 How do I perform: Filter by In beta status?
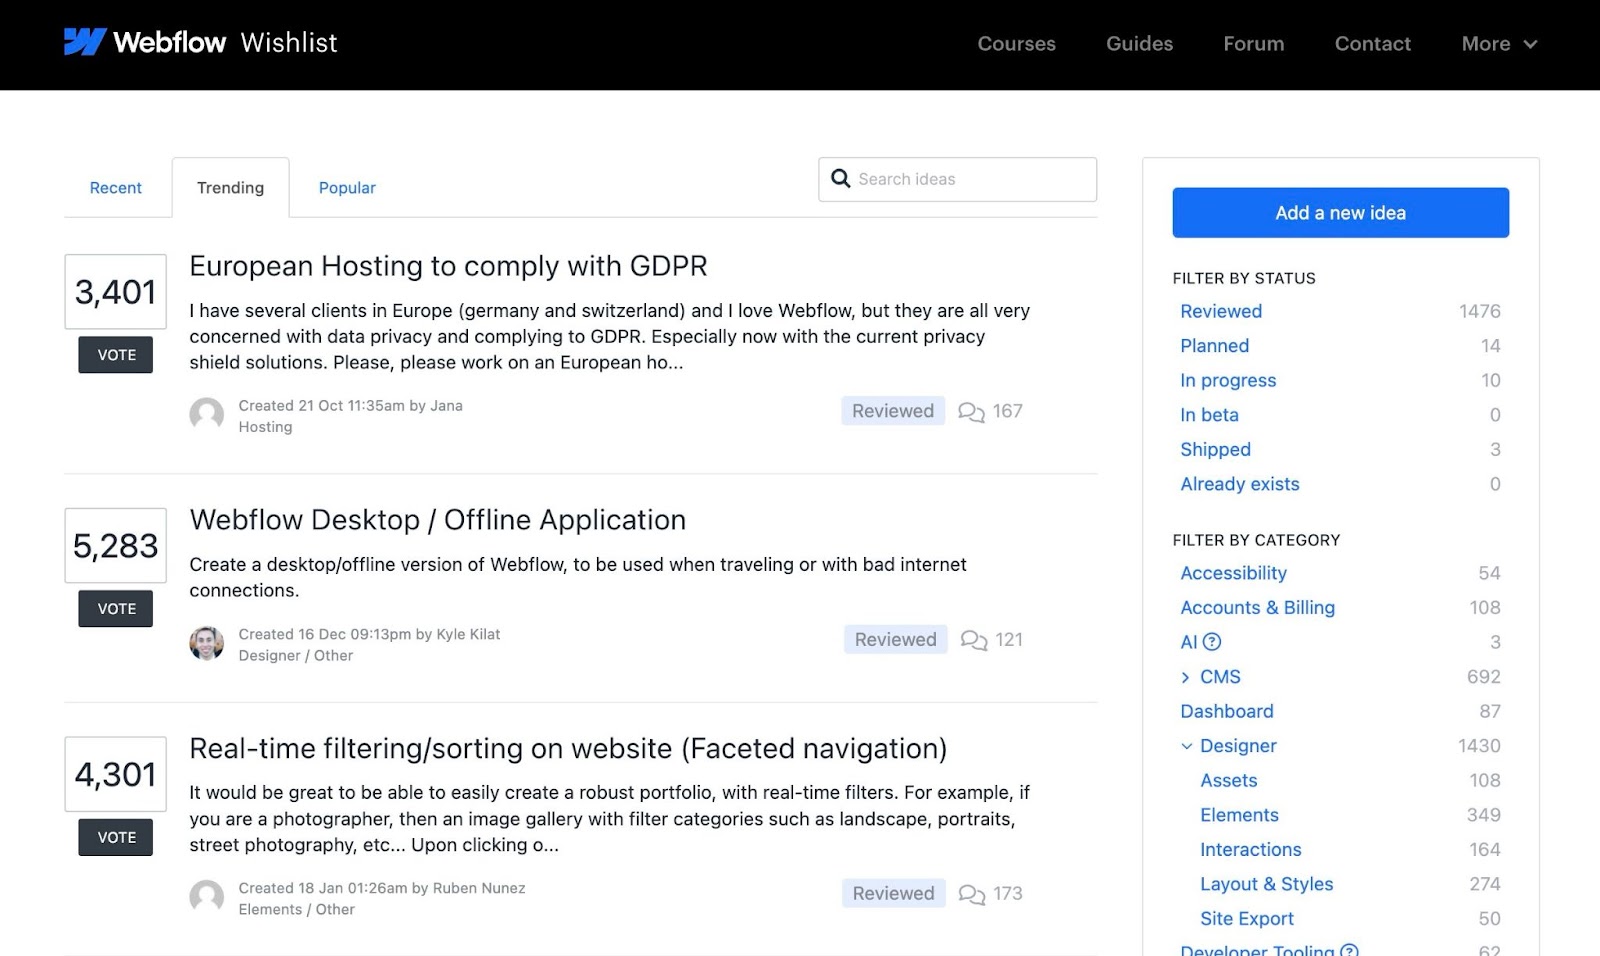1209,415
